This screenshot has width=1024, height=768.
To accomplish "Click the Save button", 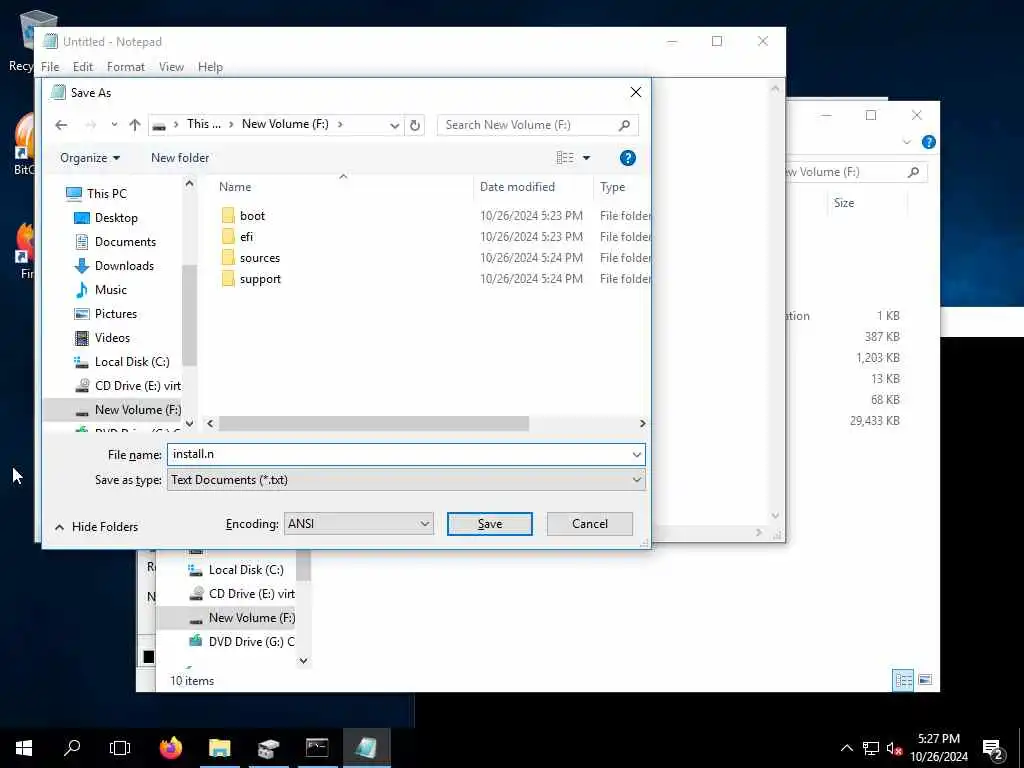I will click(490, 524).
